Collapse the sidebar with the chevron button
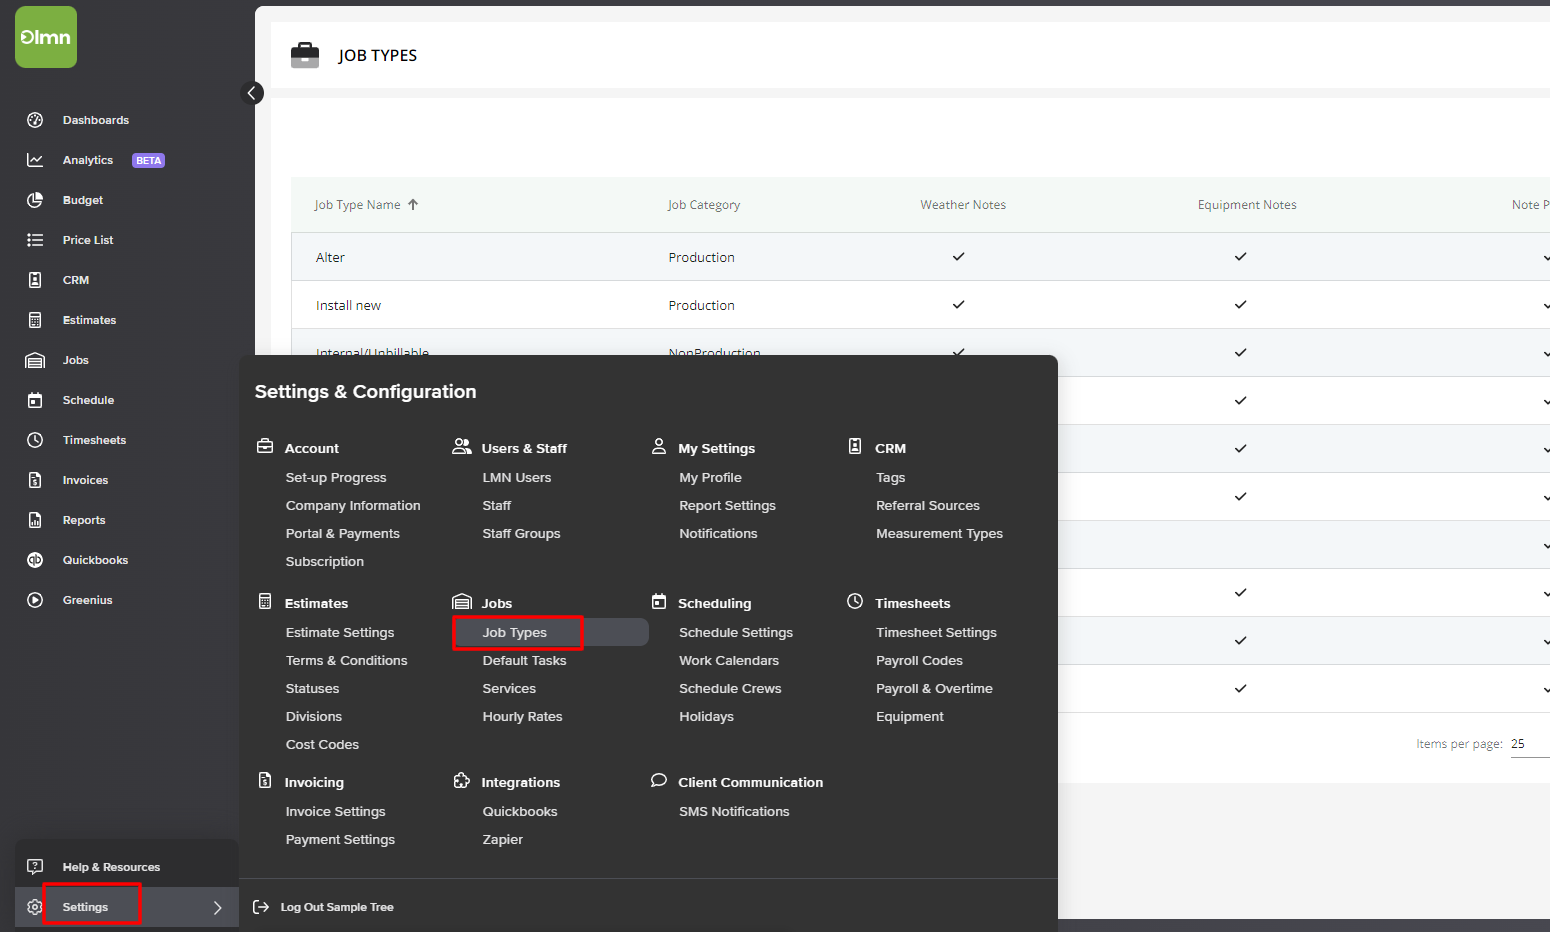Viewport: 1550px width, 932px height. coord(253,93)
